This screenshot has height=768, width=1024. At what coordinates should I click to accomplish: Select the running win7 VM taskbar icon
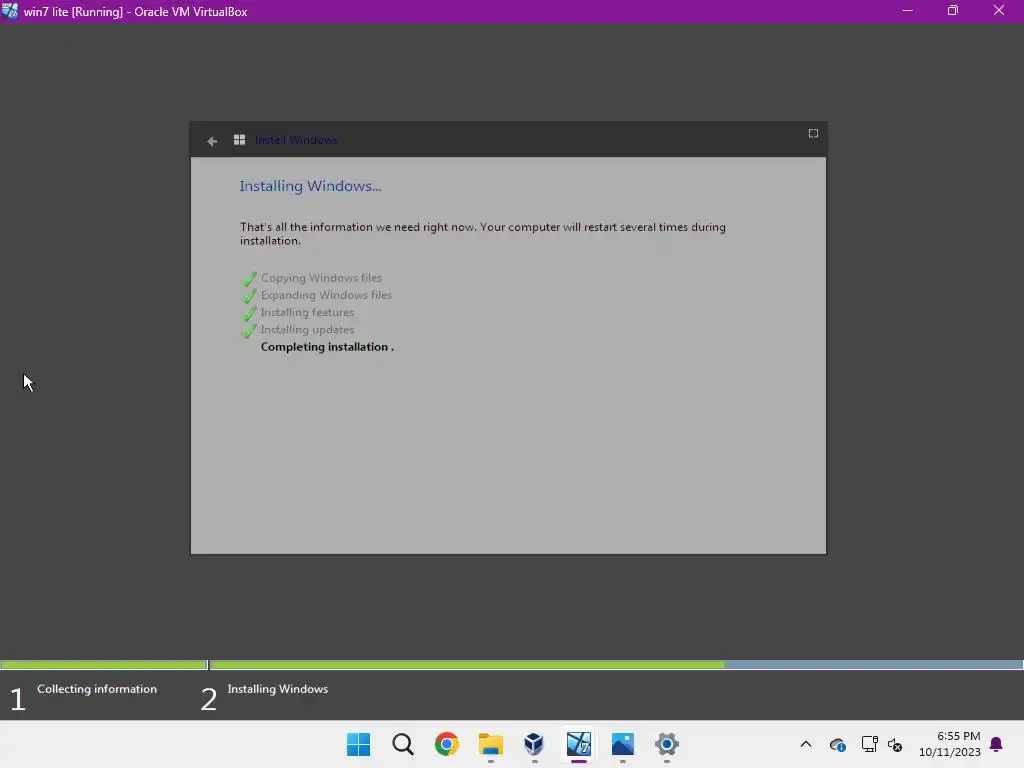click(579, 744)
